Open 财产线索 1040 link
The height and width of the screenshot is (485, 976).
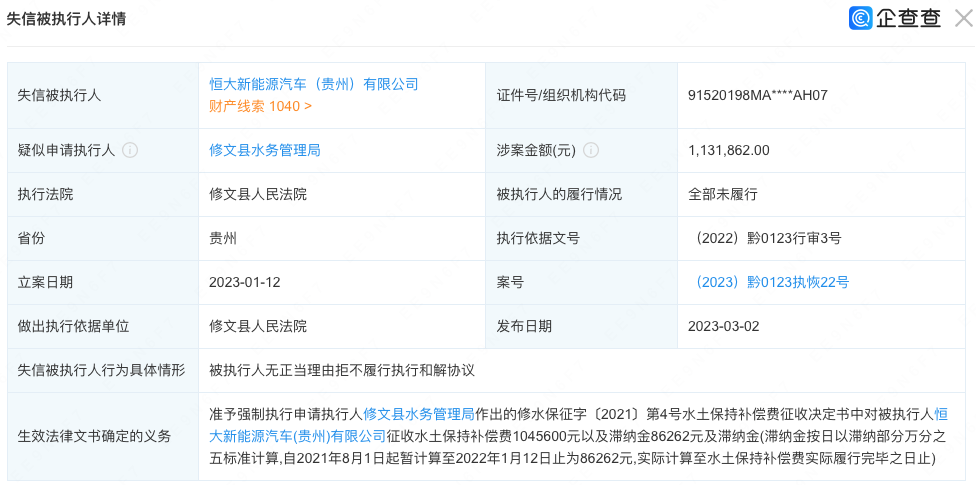[x=261, y=106]
